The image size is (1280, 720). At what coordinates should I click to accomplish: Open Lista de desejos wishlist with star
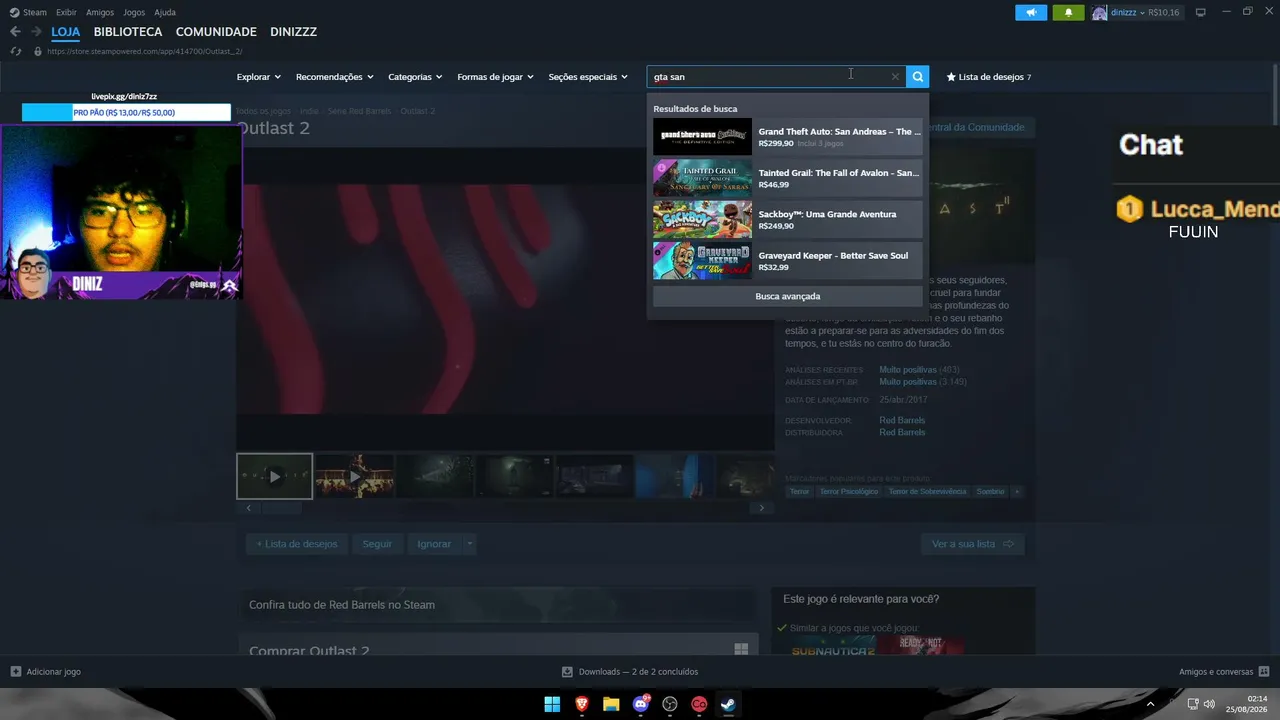[988, 77]
